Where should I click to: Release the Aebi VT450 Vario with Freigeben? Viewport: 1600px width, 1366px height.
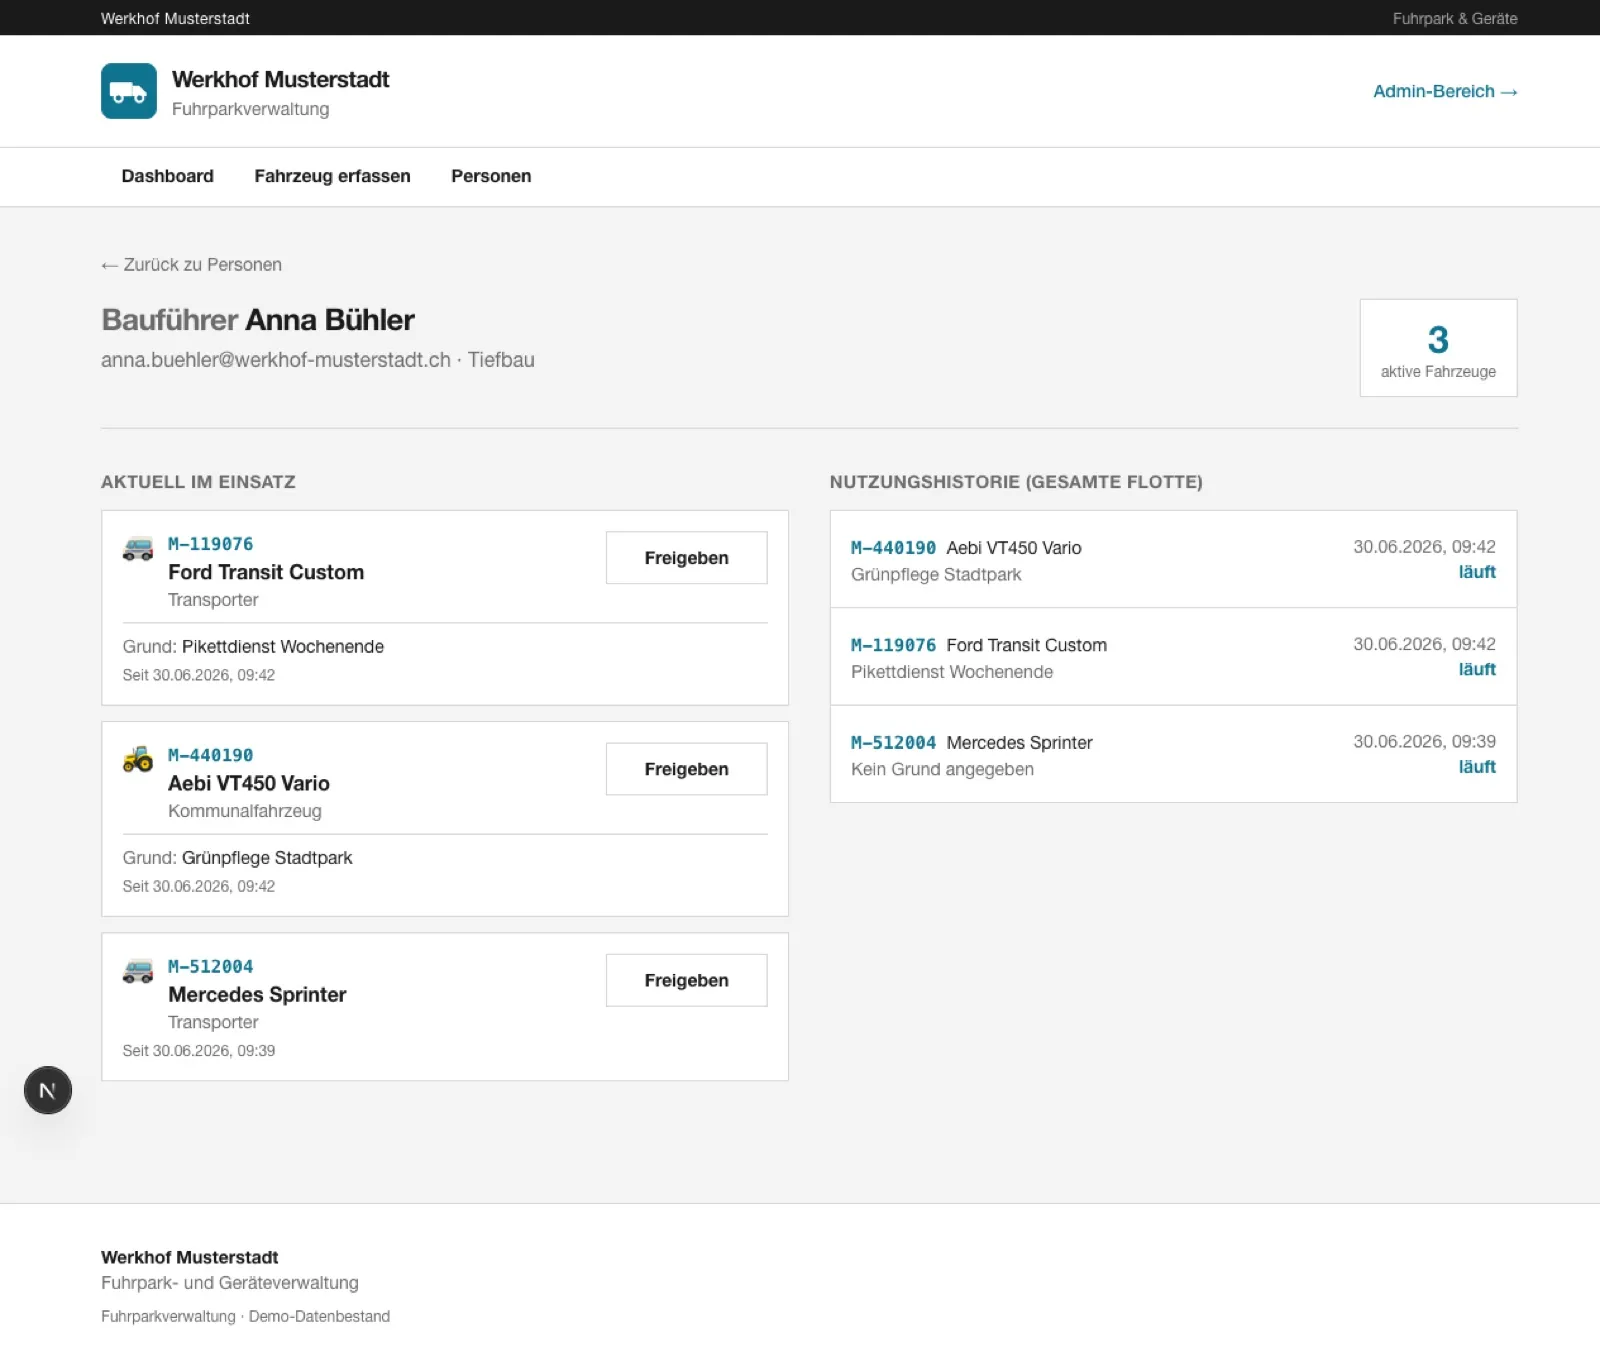(686, 769)
